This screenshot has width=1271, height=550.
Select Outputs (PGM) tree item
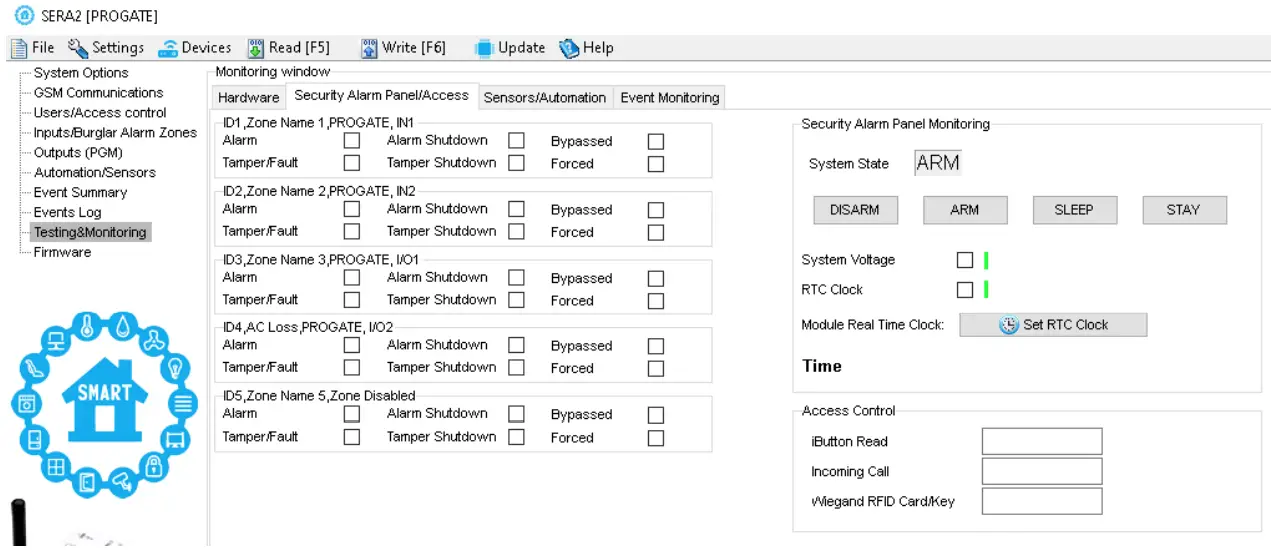click(78, 153)
